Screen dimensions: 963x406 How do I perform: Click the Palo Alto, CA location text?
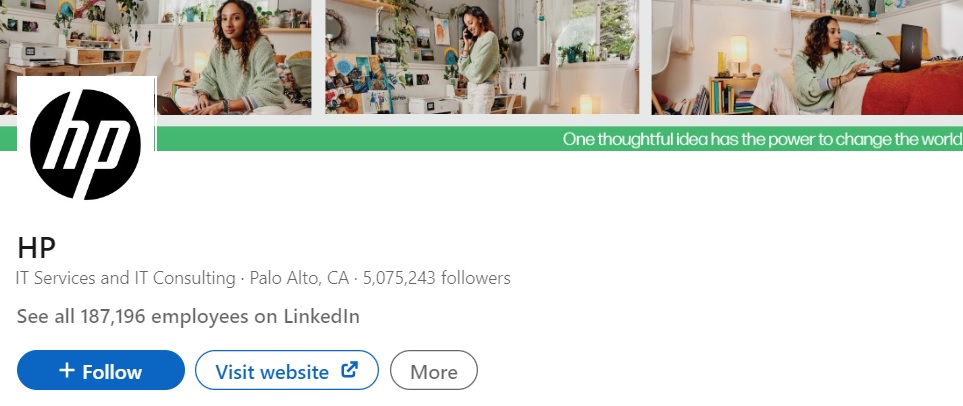pos(299,278)
